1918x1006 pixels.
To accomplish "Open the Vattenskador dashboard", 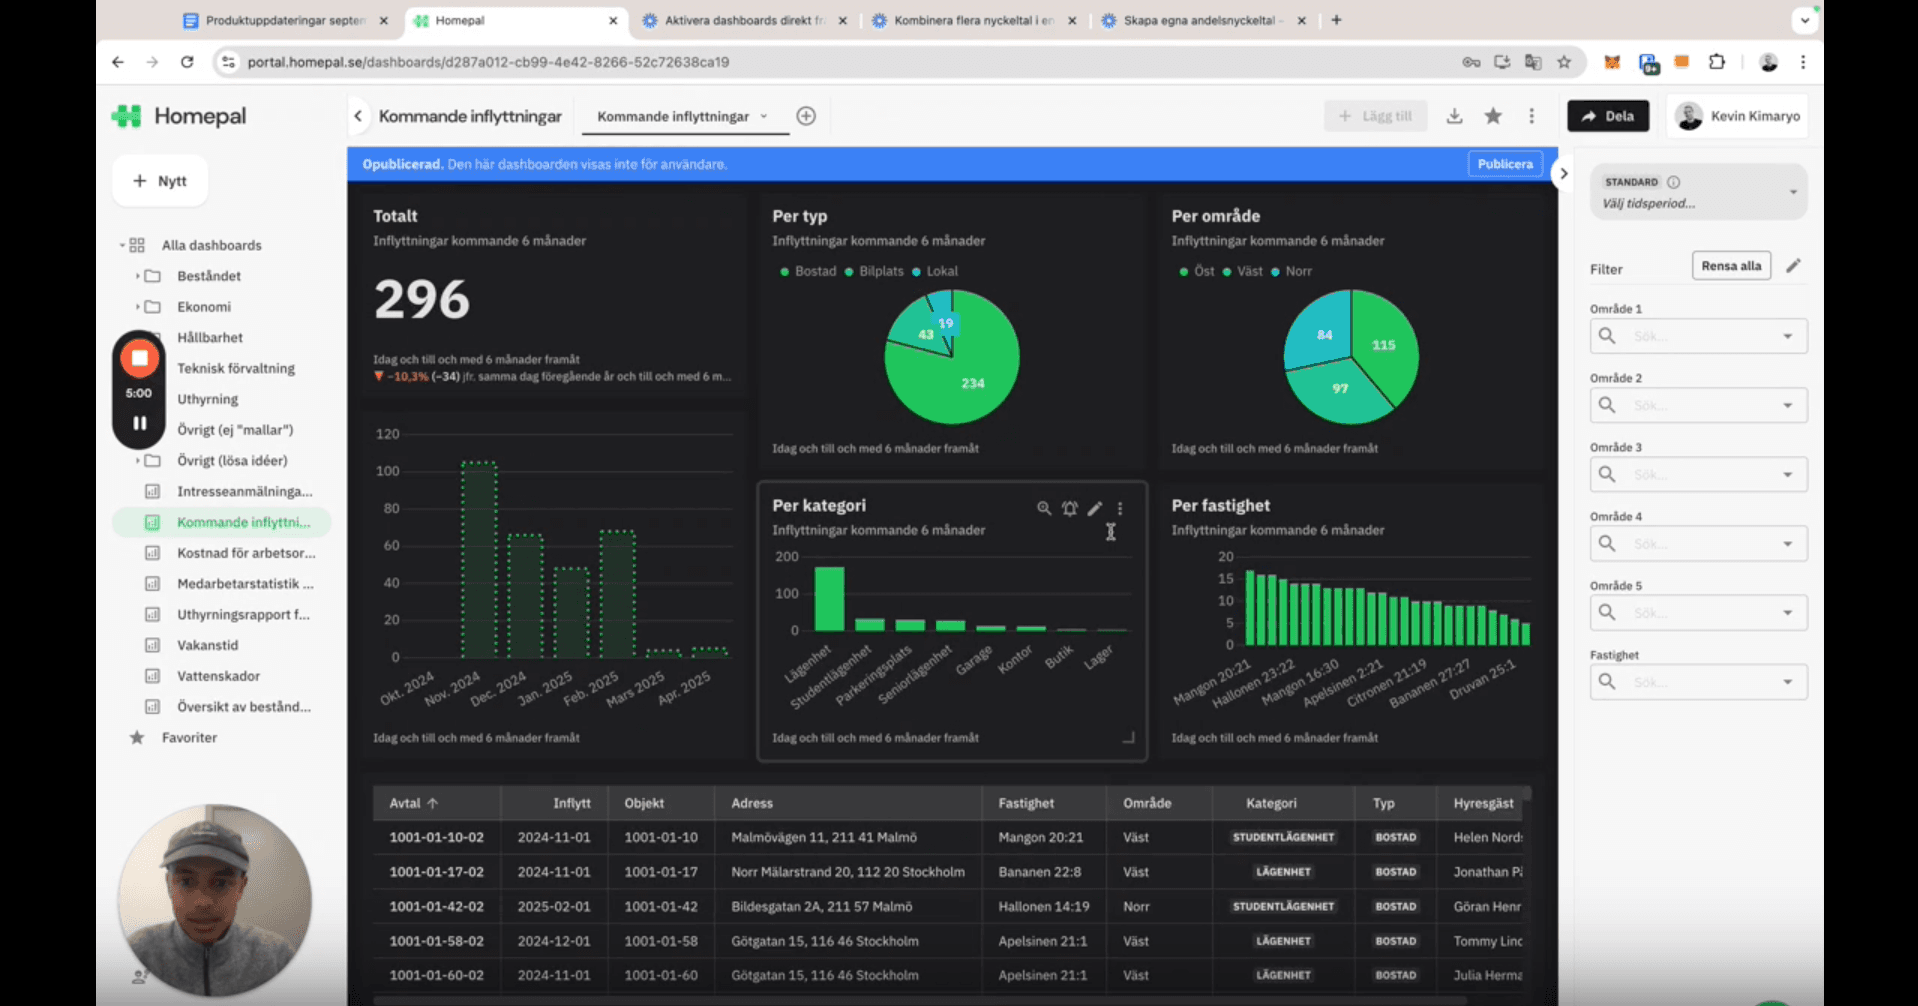I will click(x=218, y=676).
